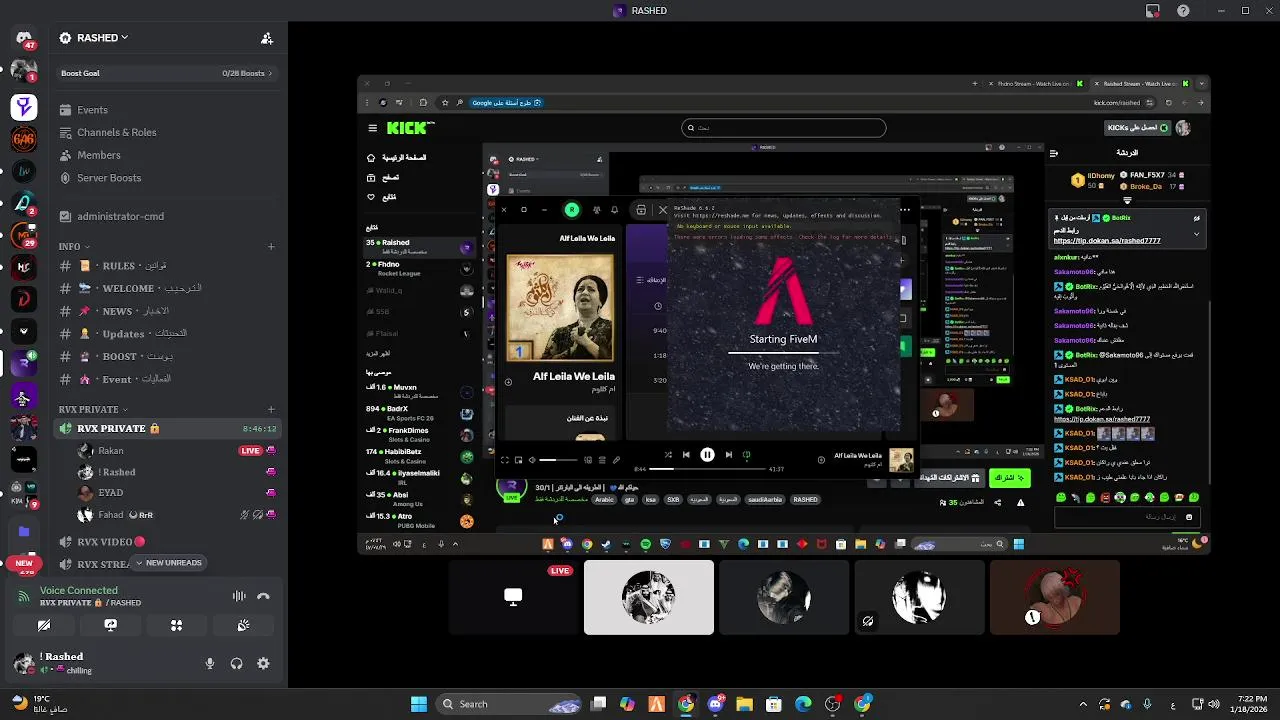
Task: Select the RVX PRIVATE voice channel
Action: click(167, 428)
